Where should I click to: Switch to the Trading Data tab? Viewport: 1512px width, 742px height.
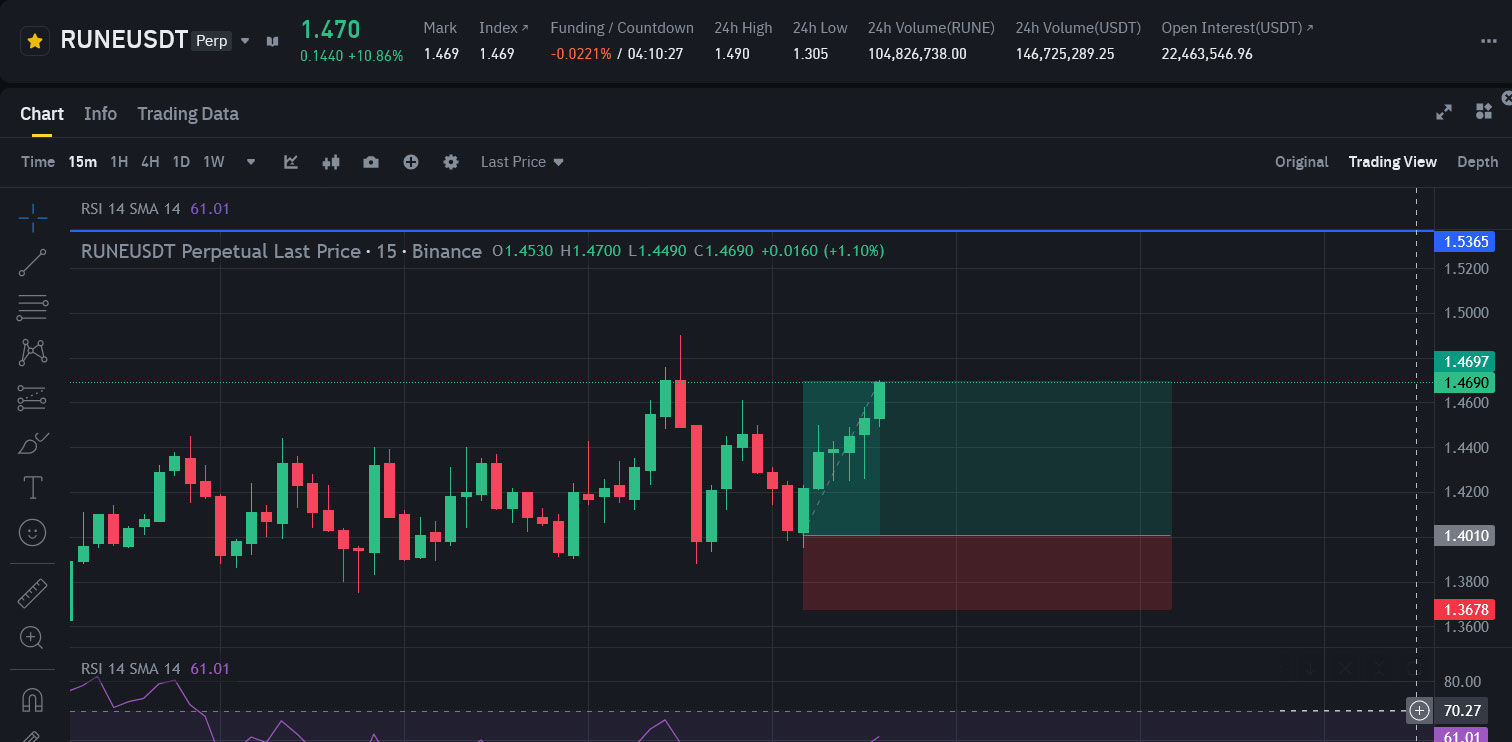[188, 114]
